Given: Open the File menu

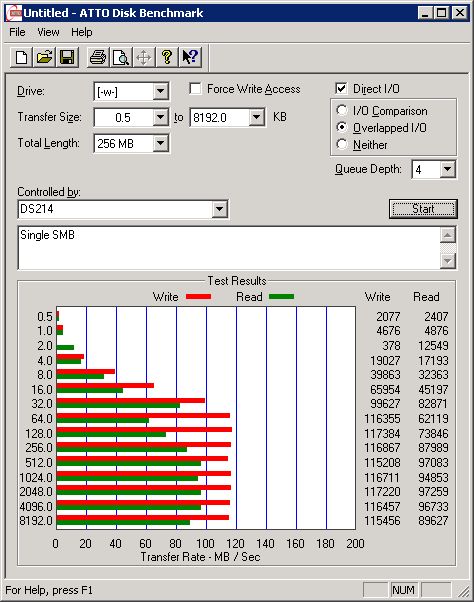Looking at the screenshot, I should click(x=17, y=32).
